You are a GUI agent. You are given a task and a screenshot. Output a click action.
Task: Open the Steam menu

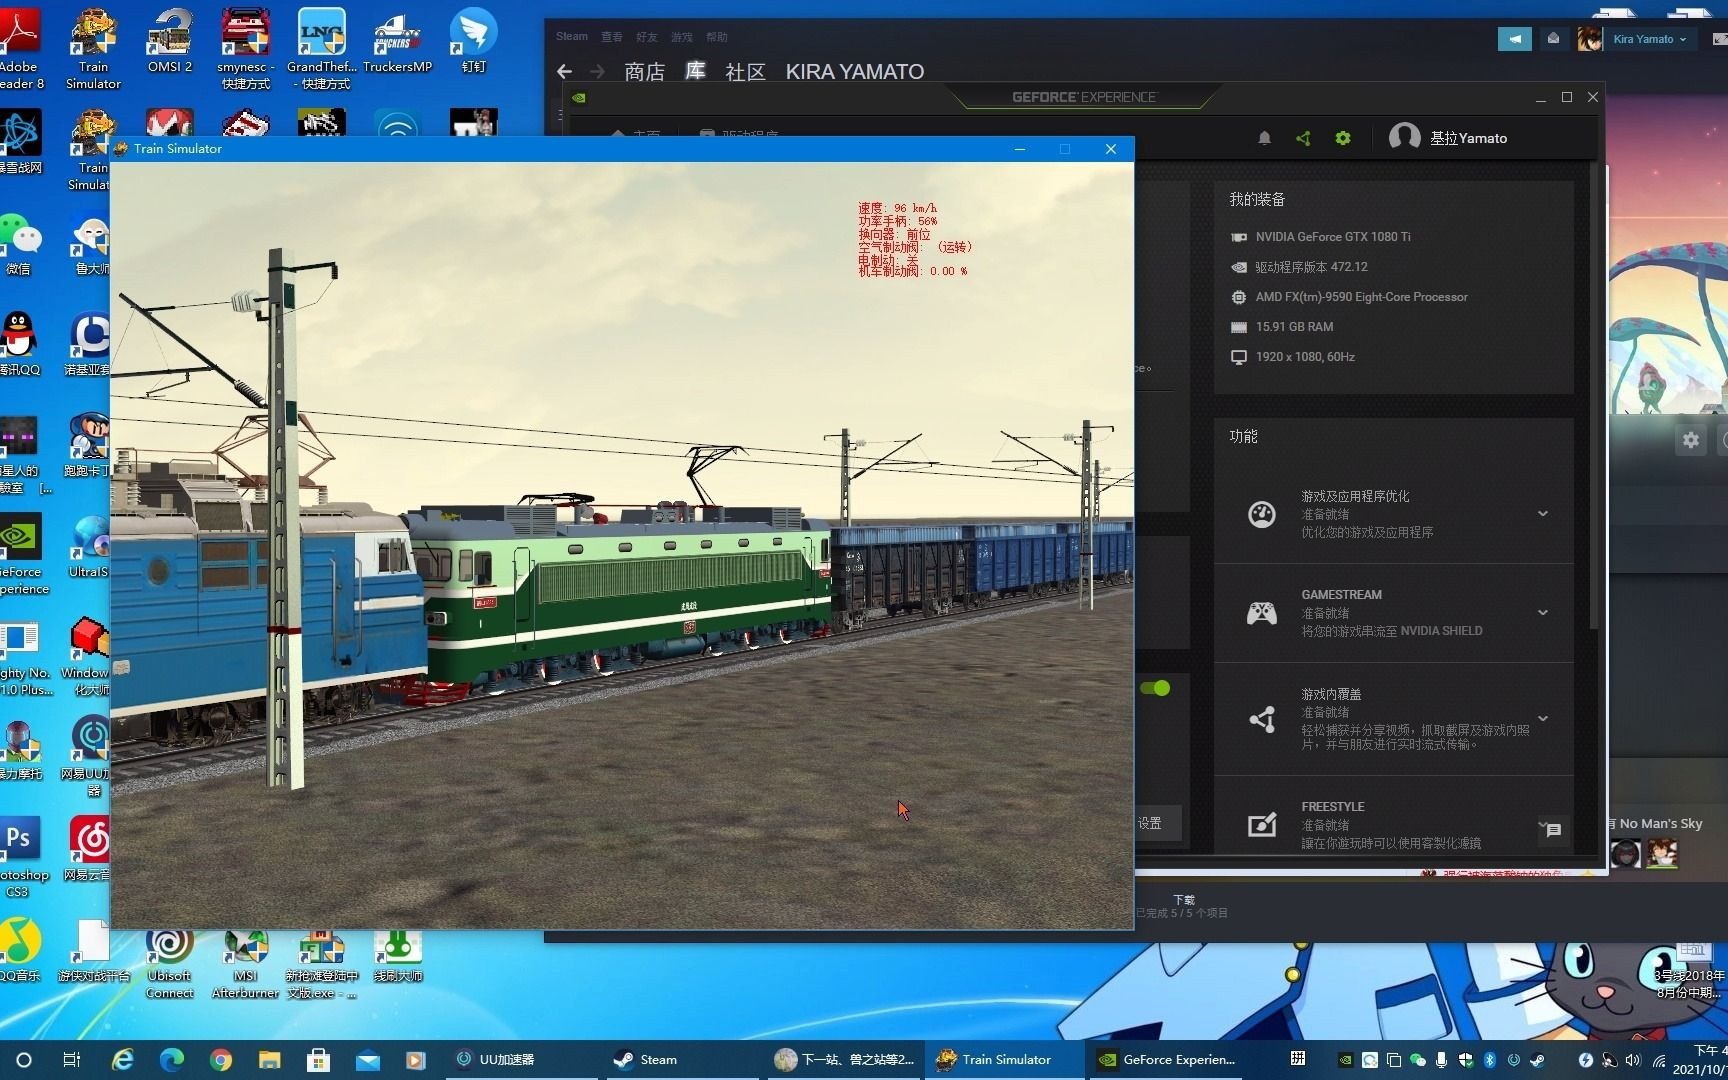(572, 37)
